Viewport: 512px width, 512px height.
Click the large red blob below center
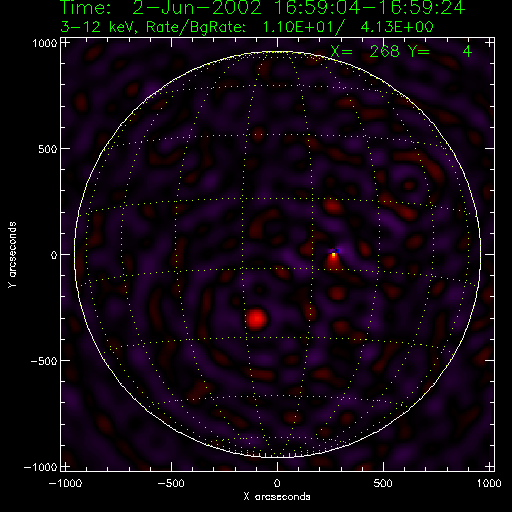point(256,319)
